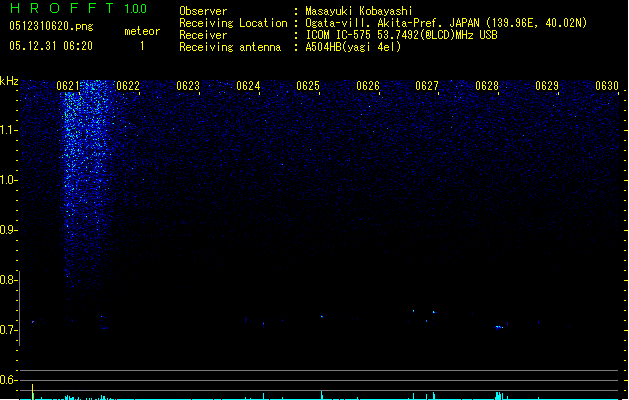Click the 0624 time marker

(x=248, y=86)
